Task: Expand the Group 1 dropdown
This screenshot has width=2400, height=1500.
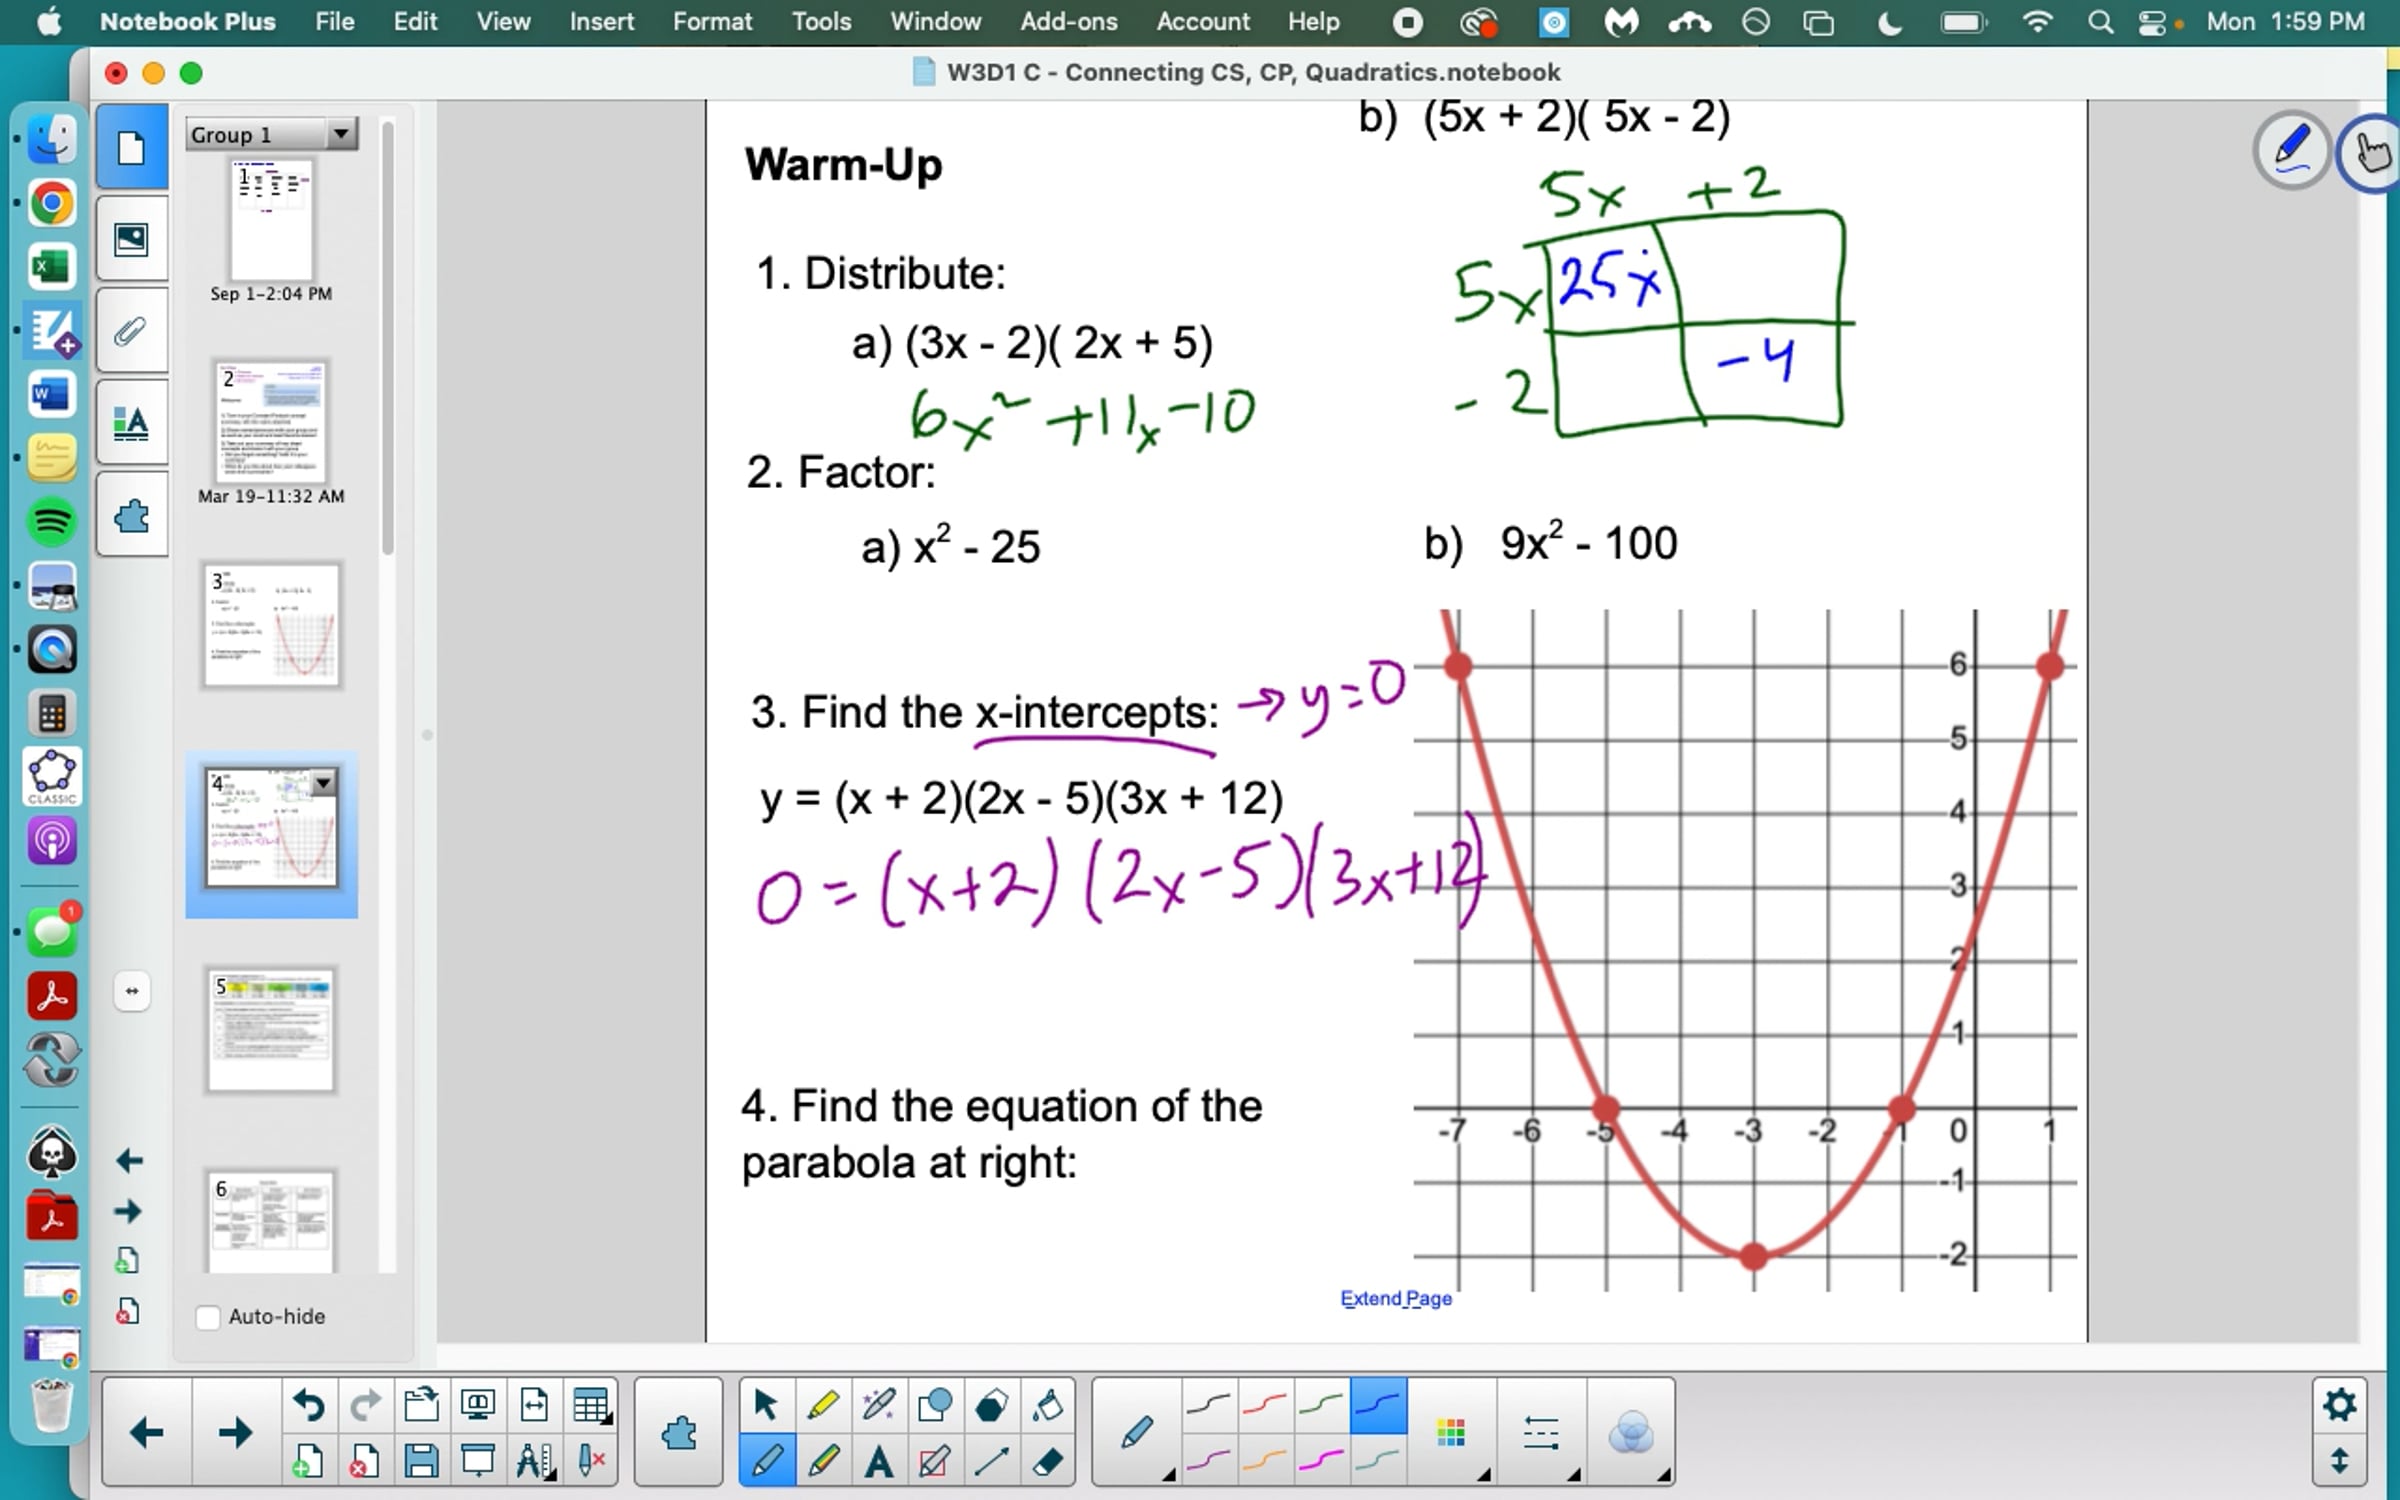Action: click(340, 134)
